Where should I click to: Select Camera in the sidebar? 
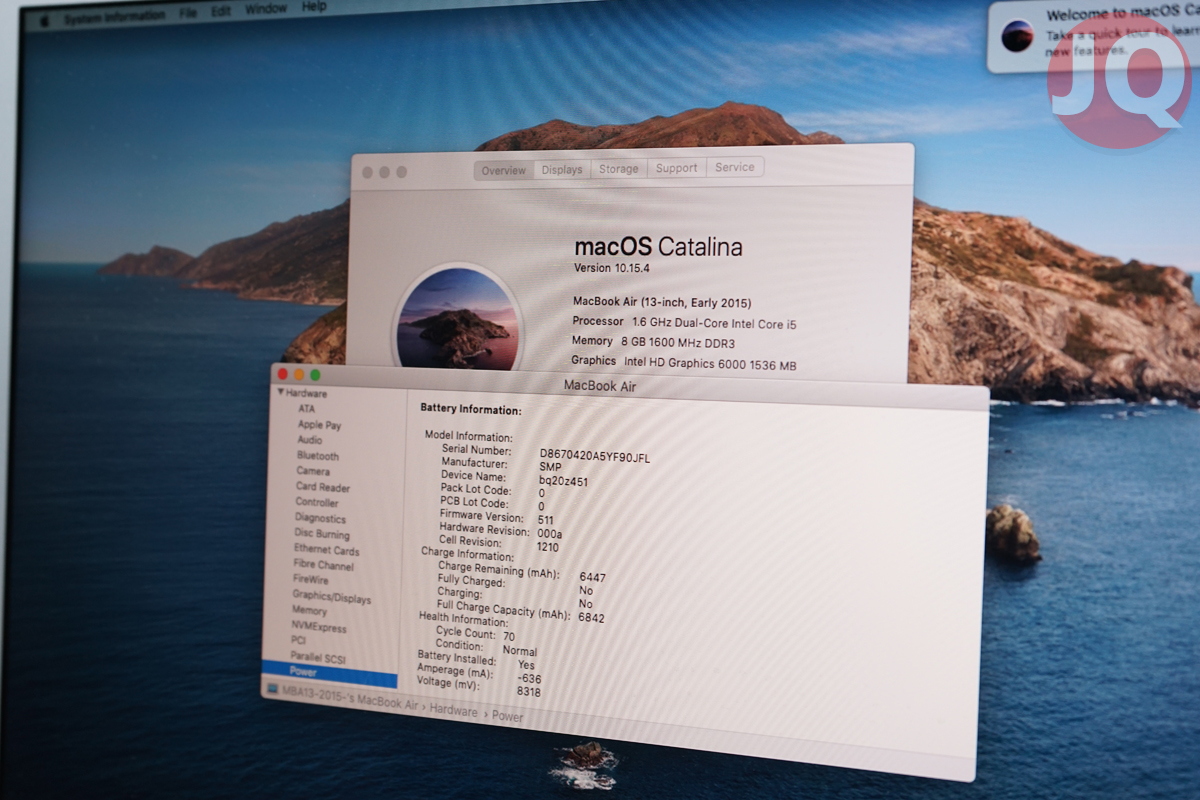pyautogui.click(x=313, y=471)
